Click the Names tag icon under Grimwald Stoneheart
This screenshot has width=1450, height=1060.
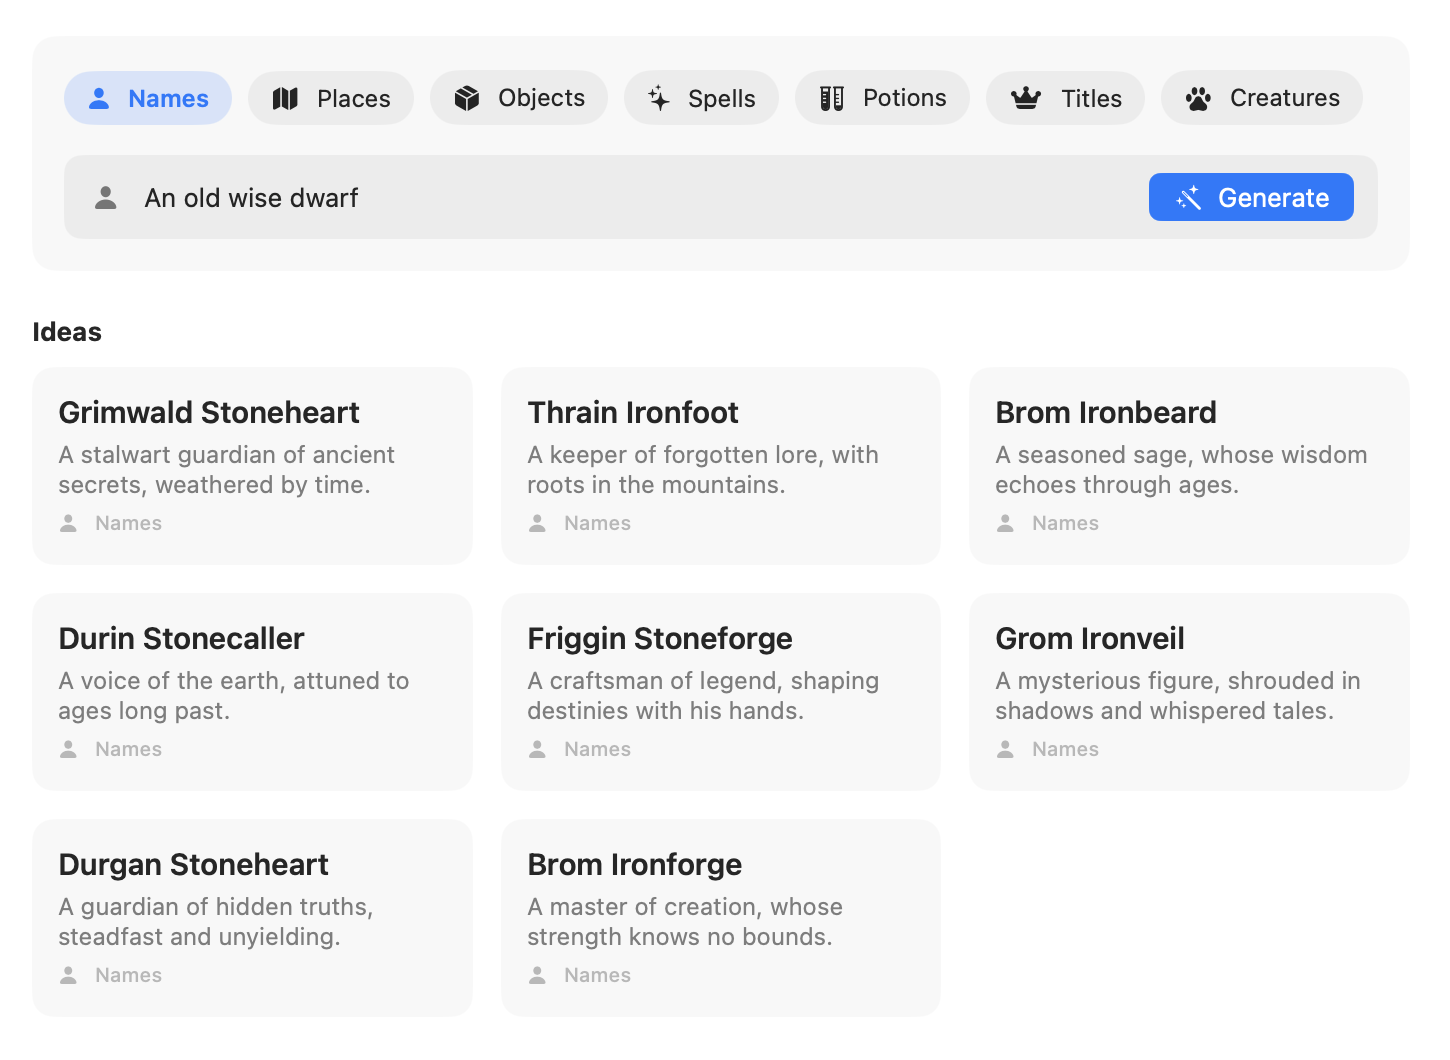(68, 523)
